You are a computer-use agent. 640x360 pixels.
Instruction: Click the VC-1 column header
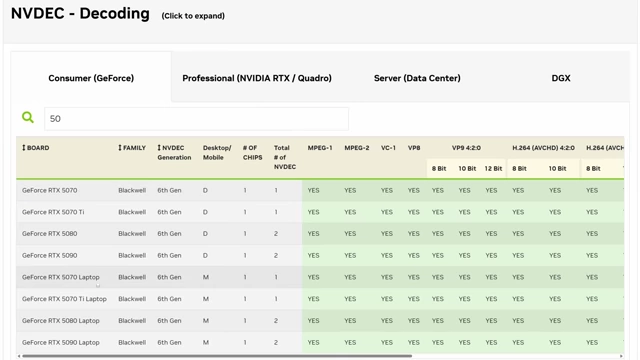coord(388,148)
